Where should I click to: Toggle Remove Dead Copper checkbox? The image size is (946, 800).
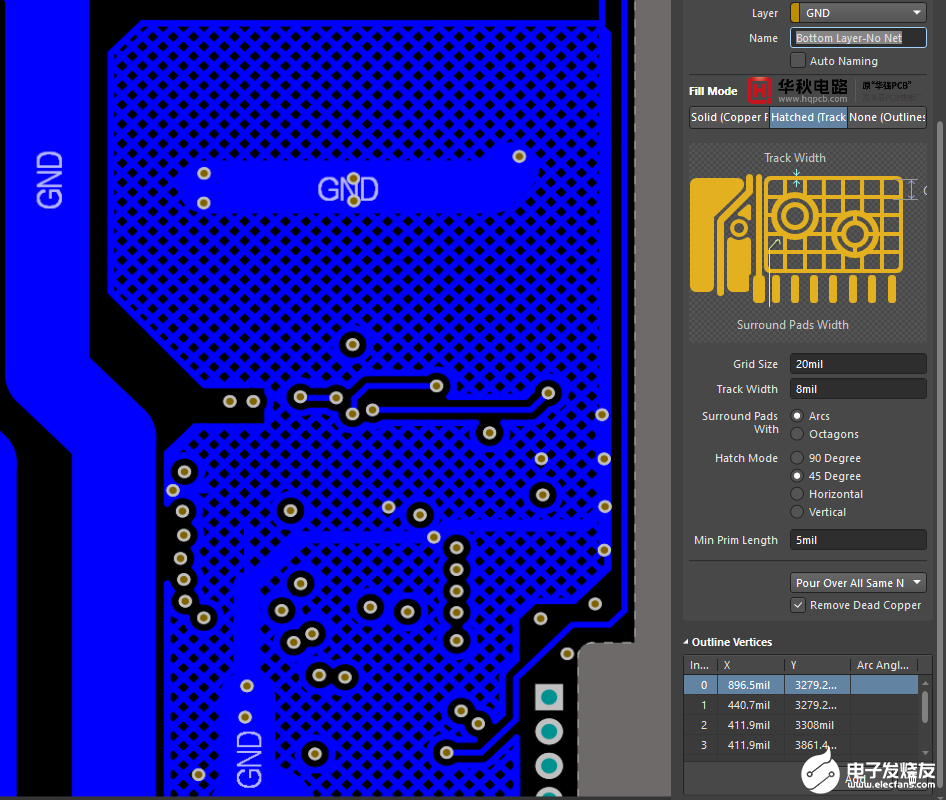798,605
